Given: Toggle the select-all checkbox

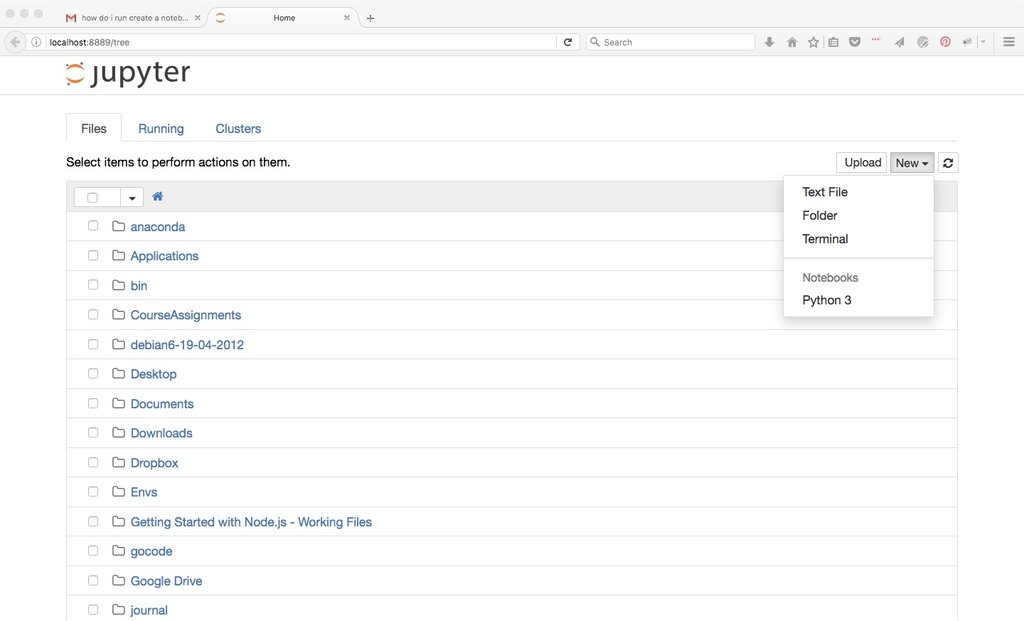Looking at the screenshot, I should coord(92,197).
